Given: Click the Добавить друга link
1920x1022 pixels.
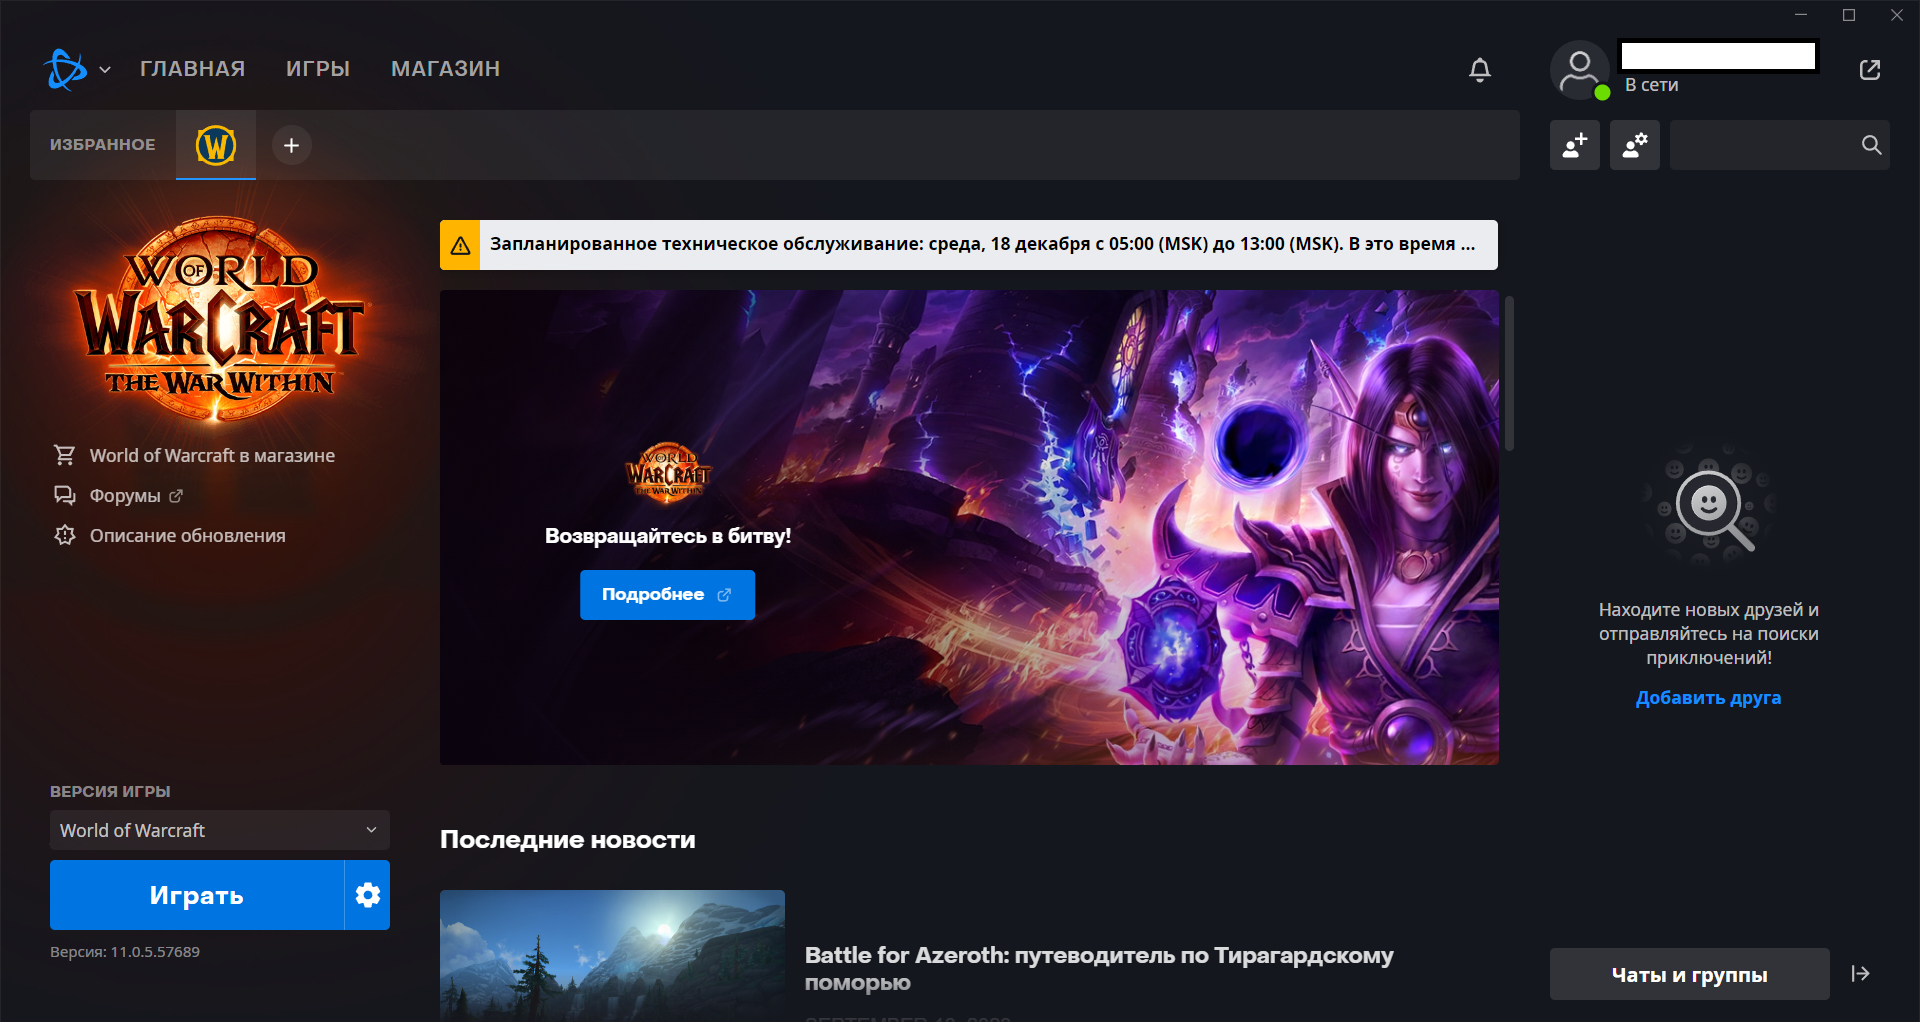Looking at the screenshot, I should pos(1708,698).
